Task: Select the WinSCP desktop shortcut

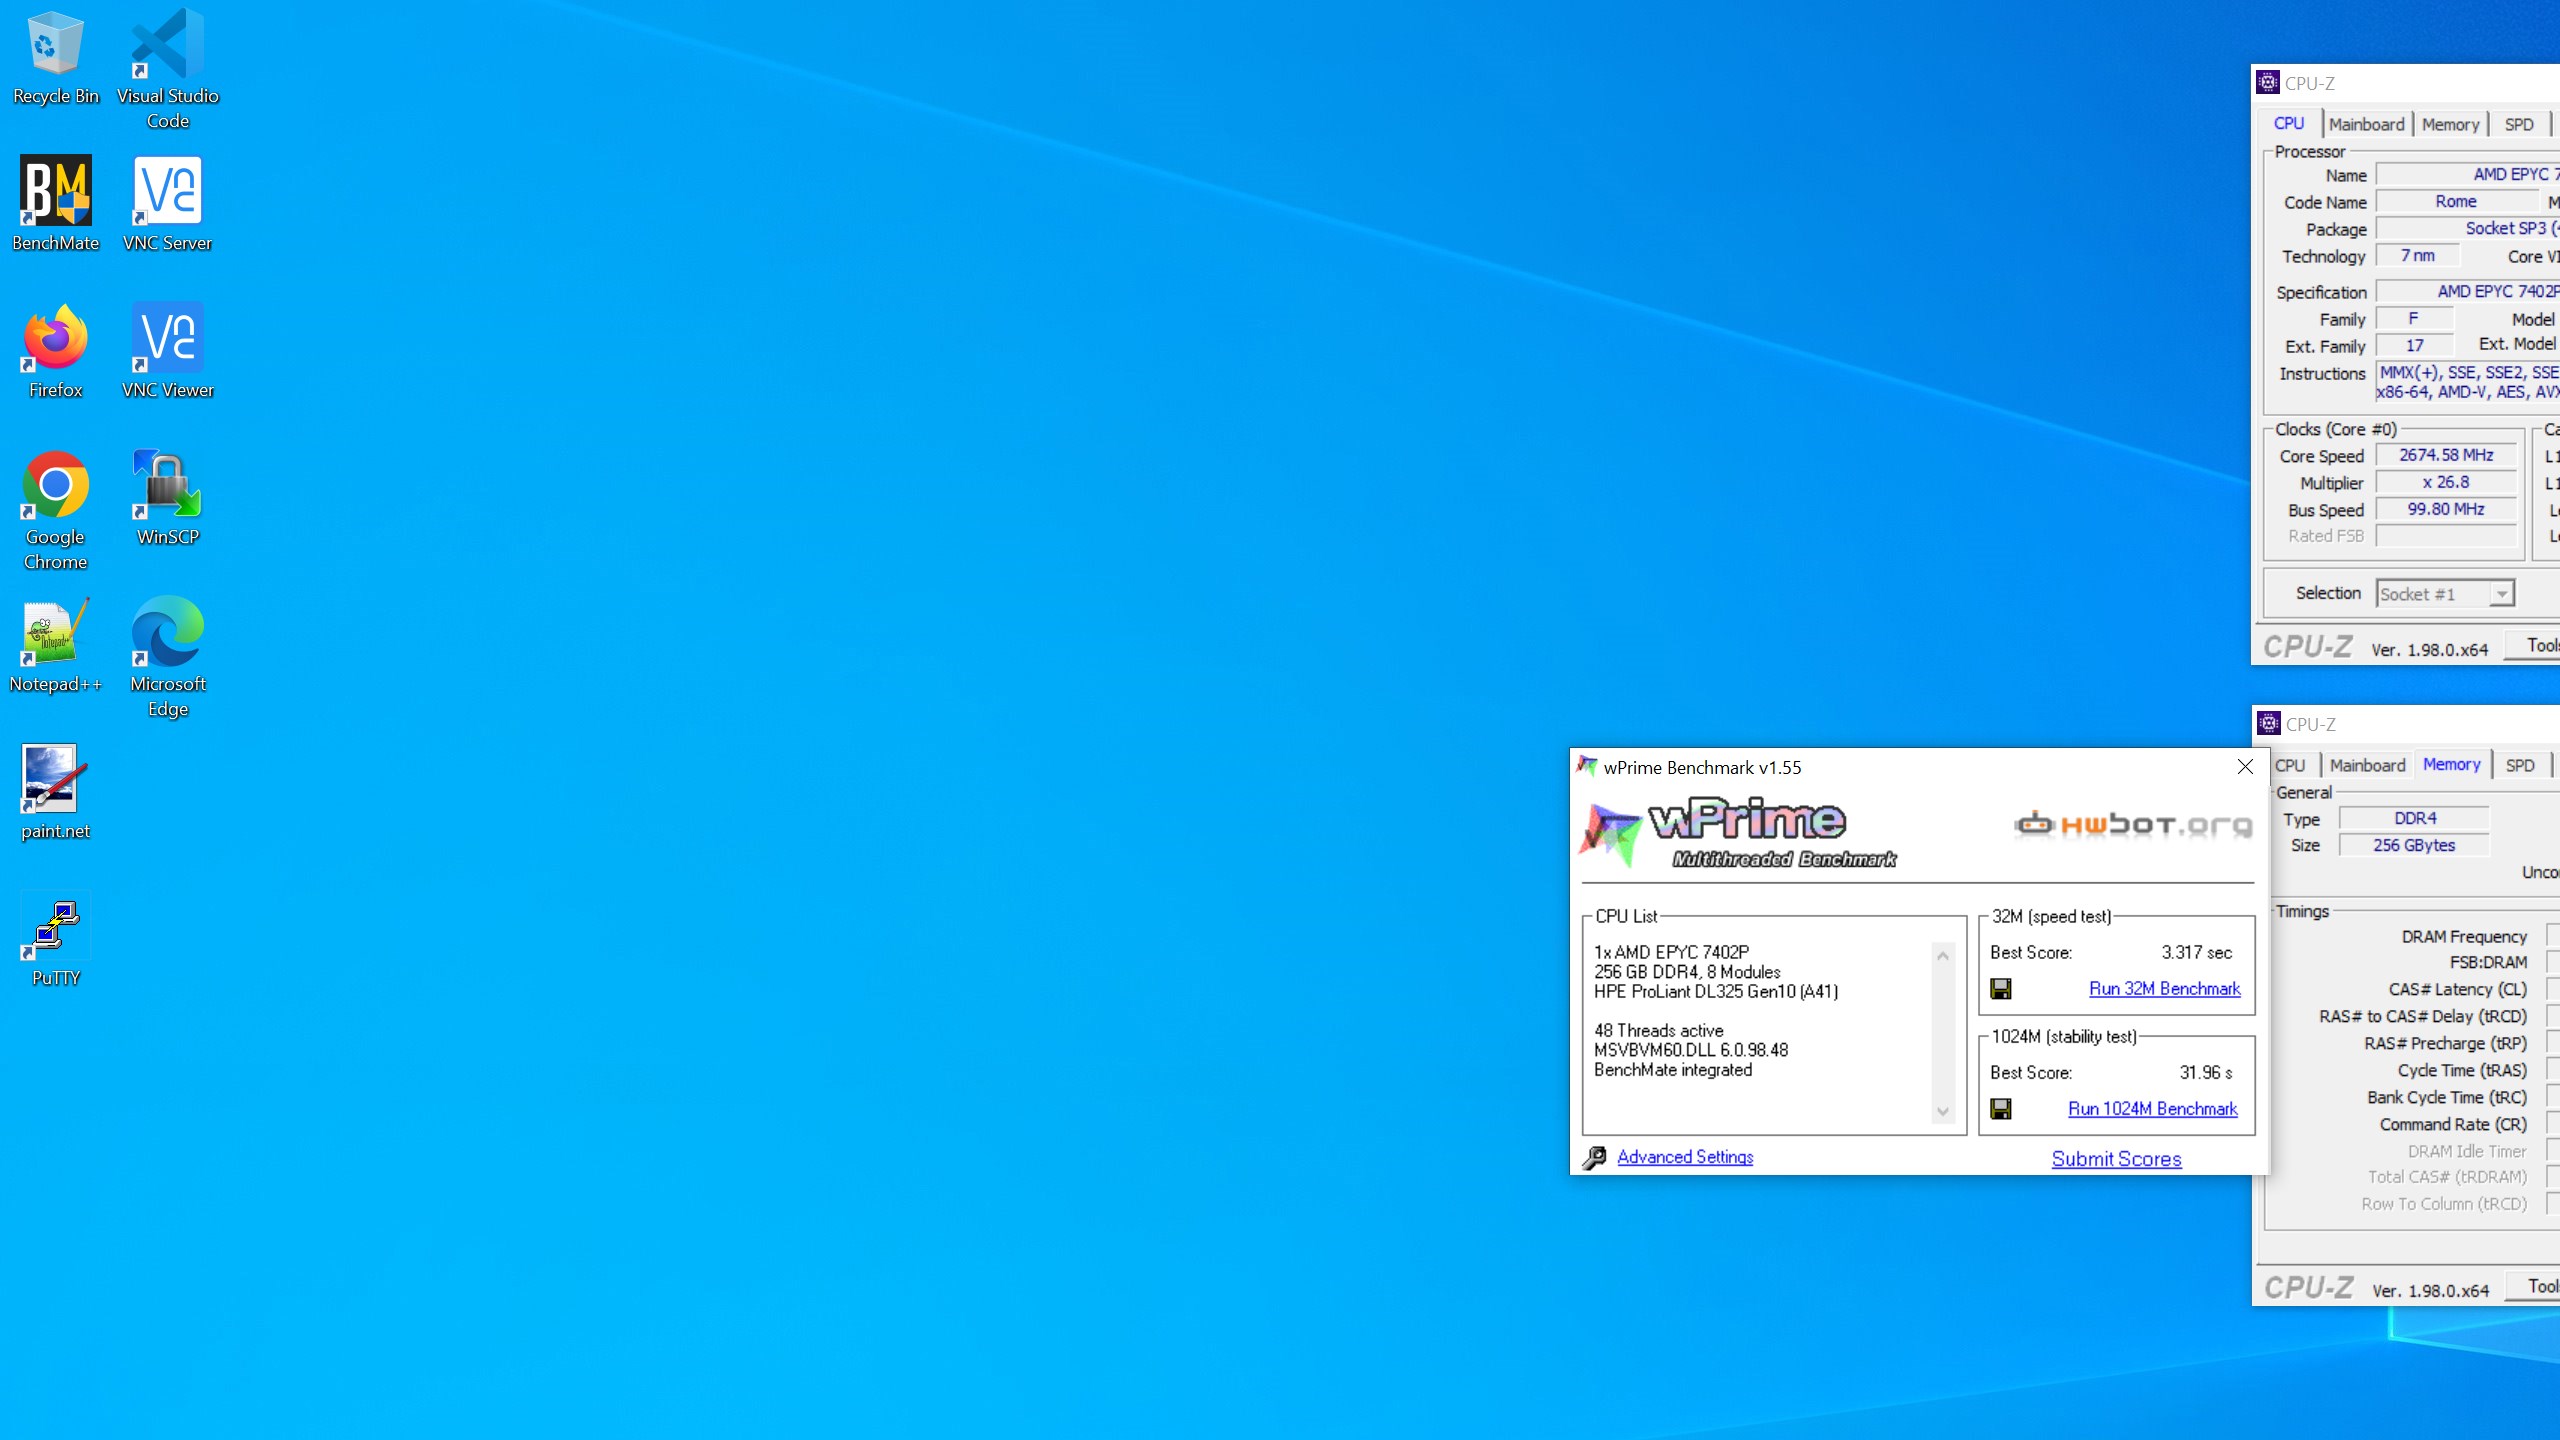Action: pyautogui.click(x=167, y=498)
